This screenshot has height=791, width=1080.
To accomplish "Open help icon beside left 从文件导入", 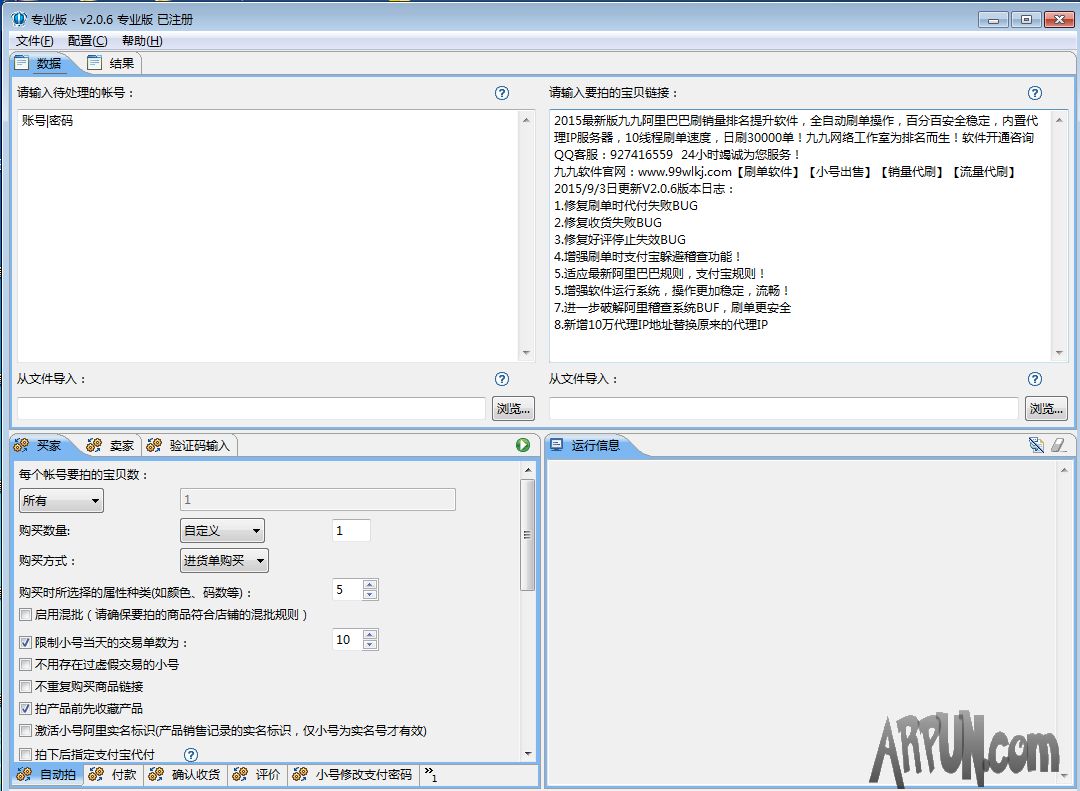I will tap(502, 379).
